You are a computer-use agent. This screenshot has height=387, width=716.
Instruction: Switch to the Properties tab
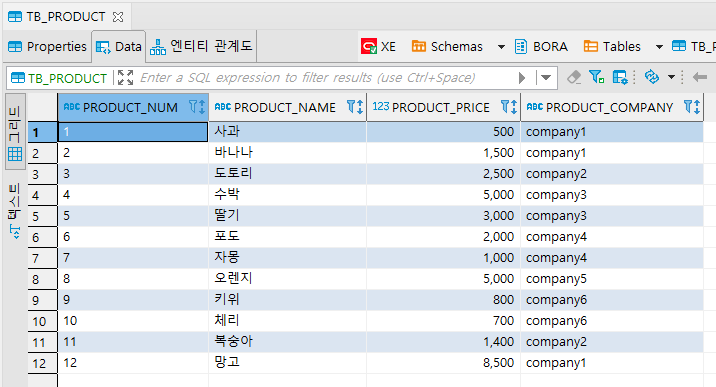pos(47,47)
